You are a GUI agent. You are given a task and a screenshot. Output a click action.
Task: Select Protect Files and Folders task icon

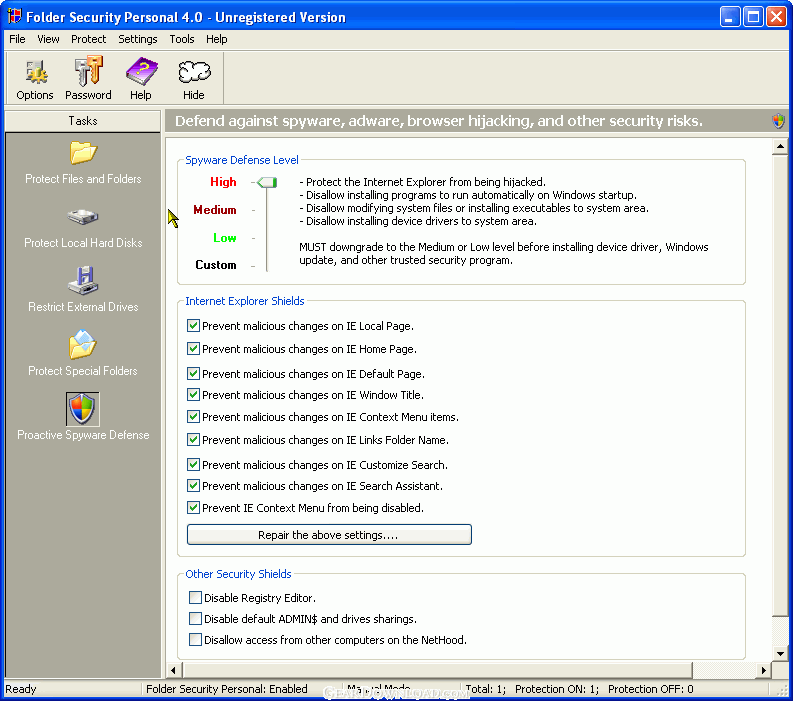83,153
